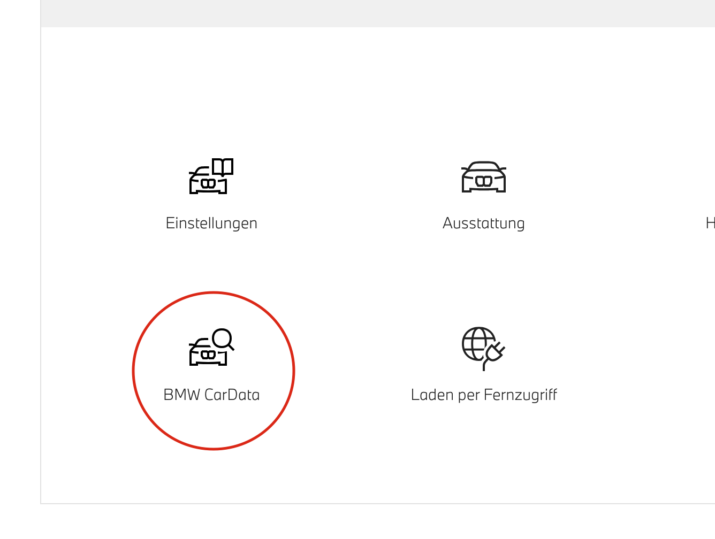Click the word "Fernzugriff" in the charging label
The height and width of the screenshot is (539, 715).
click(x=520, y=395)
